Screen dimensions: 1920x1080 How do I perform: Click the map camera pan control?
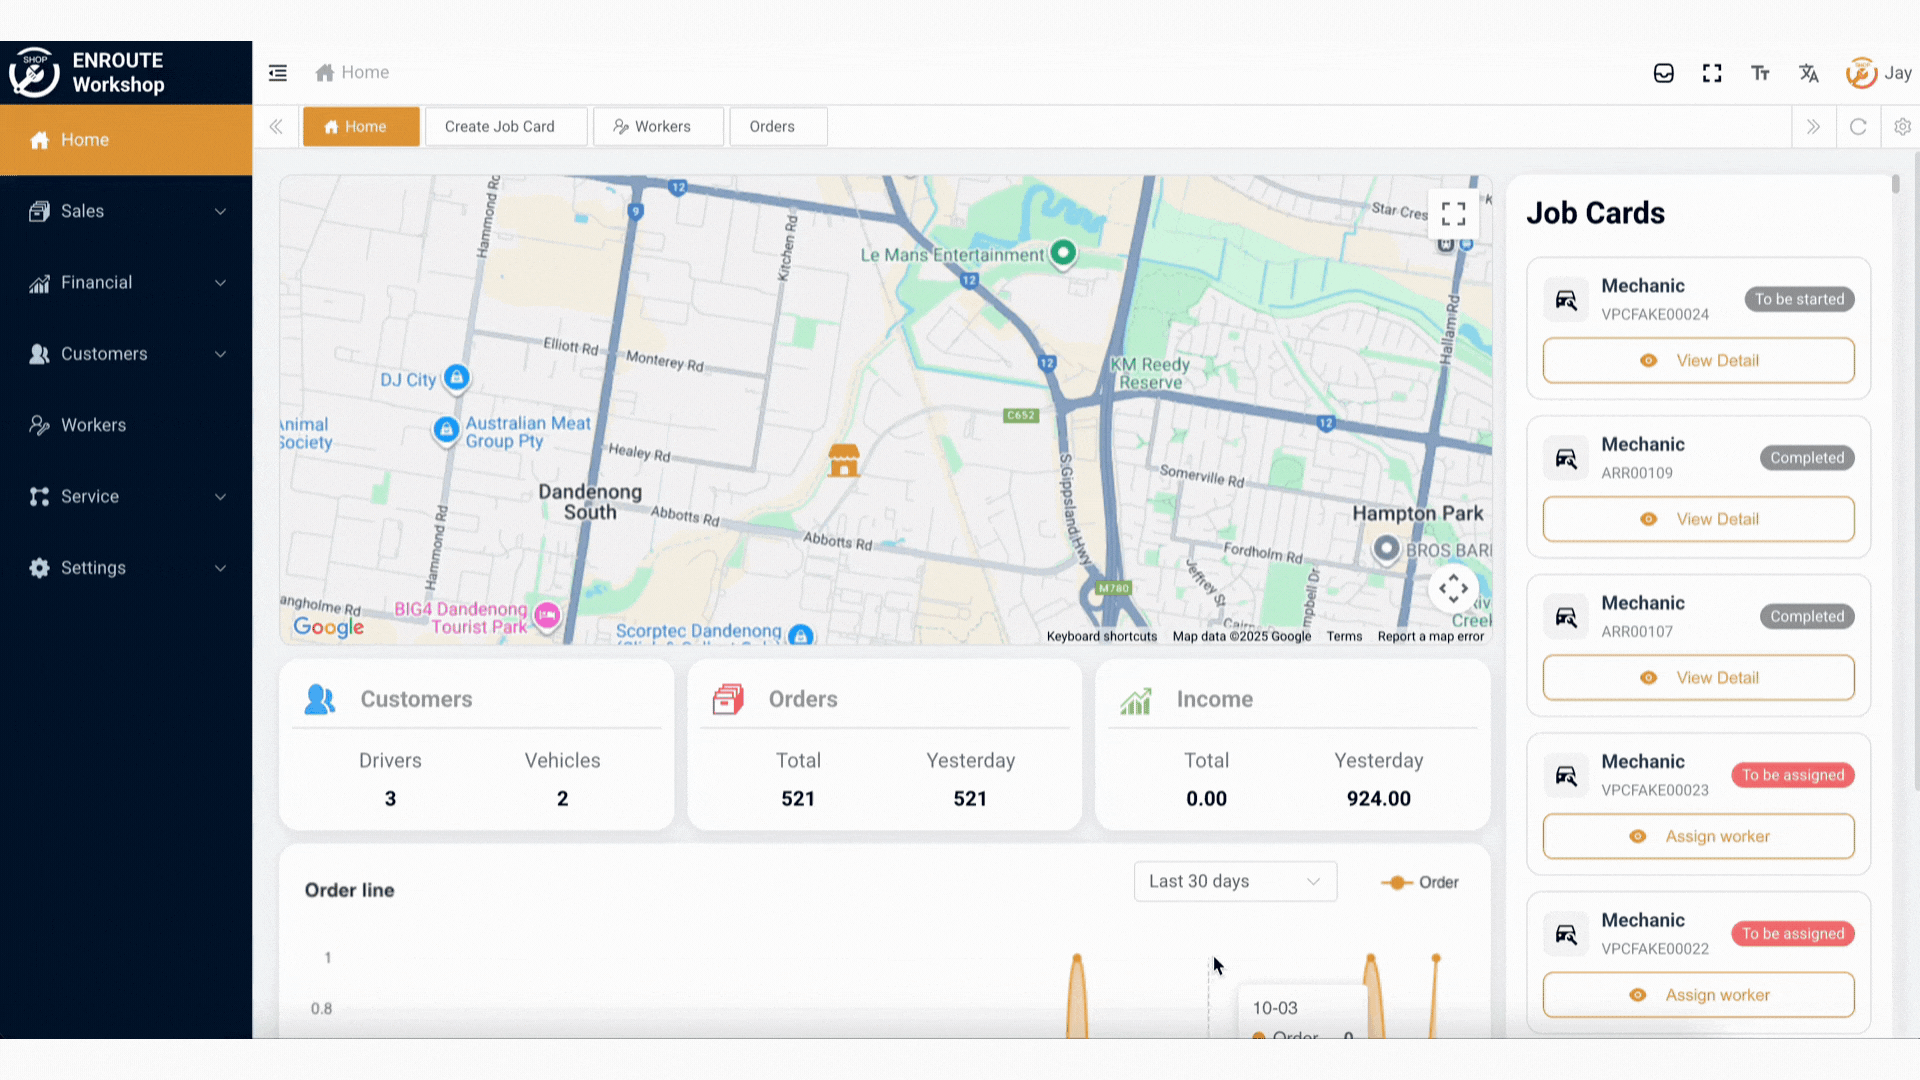pyautogui.click(x=1453, y=589)
